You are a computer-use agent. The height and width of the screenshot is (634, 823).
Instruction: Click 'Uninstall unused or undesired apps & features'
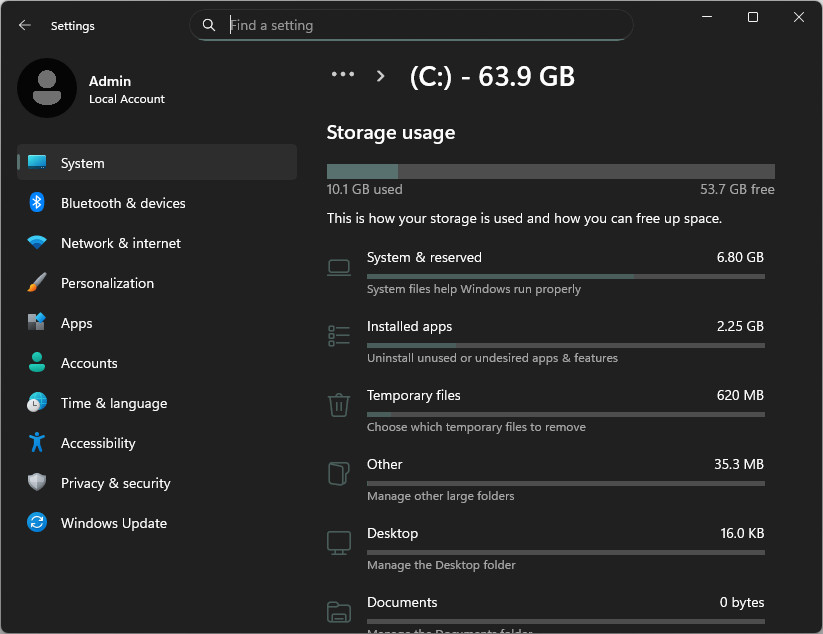point(492,358)
